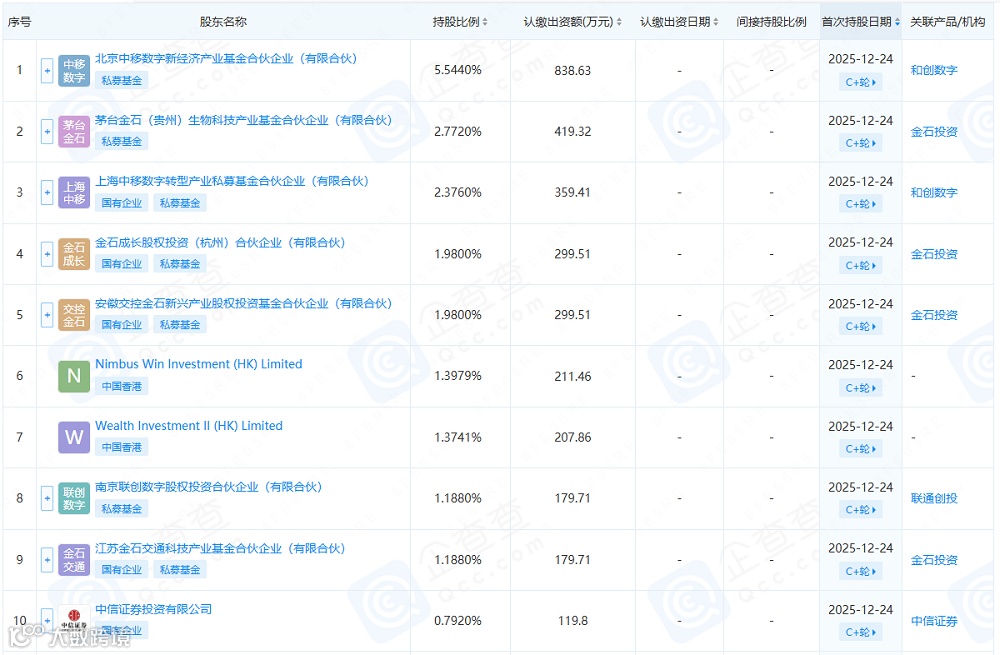The width and height of the screenshot is (1000, 655).
Task: Expand row 5 安徽交控金石 with the plus button
Action: pos(47,315)
